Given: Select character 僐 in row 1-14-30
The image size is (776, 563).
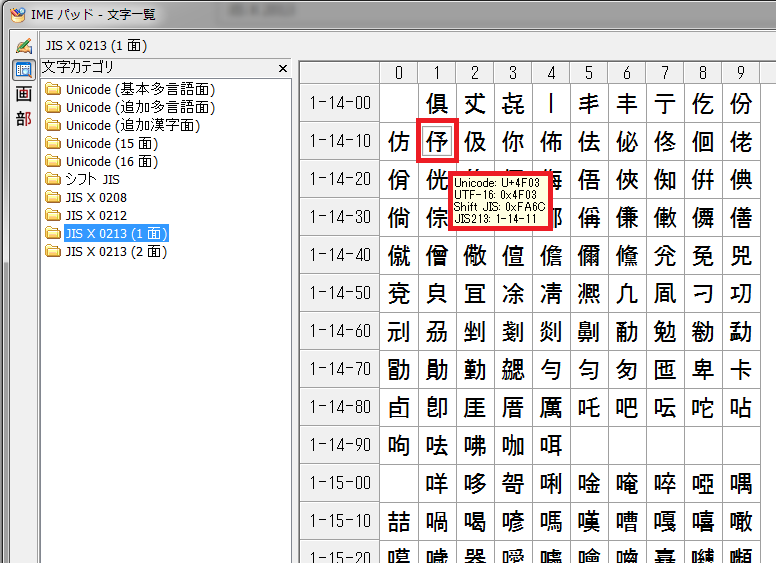Looking at the screenshot, I should tap(741, 217).
